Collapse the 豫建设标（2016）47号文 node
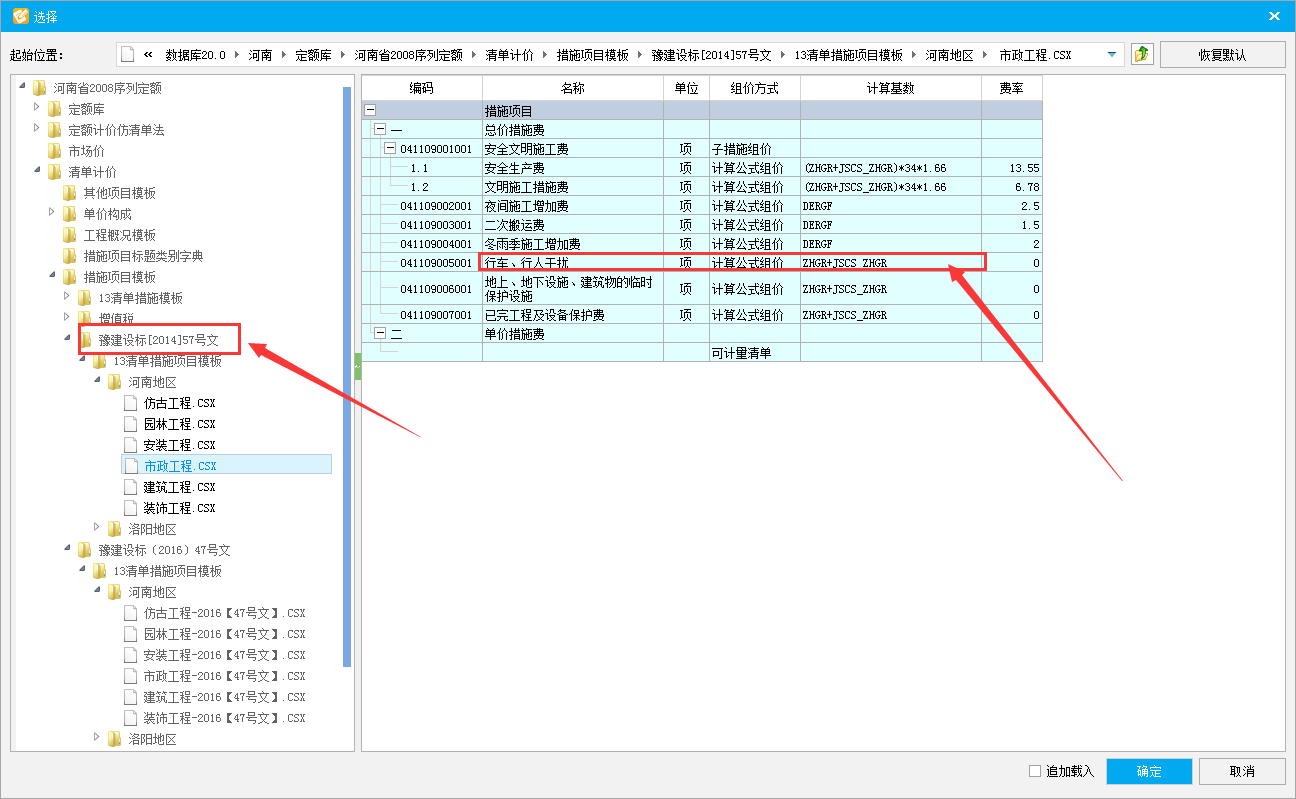Image resolution: width=1296 pixels, height=799 pixels. (68, 549)
